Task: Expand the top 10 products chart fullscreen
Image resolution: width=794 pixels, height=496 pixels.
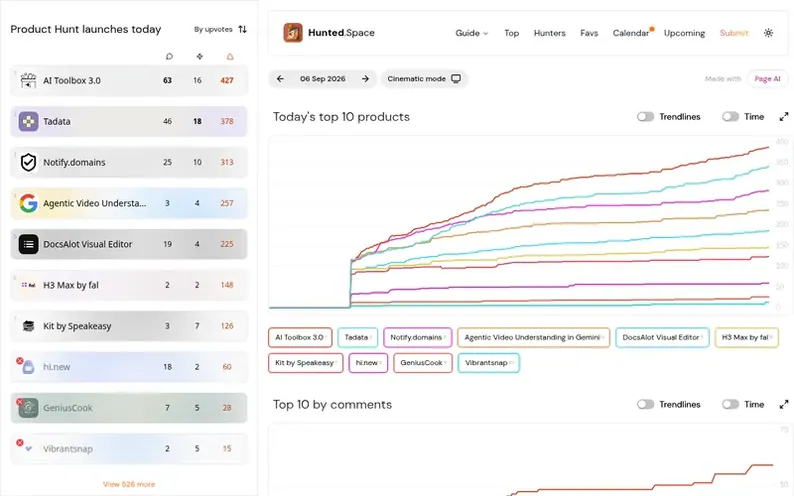Action: pos(784,117)
